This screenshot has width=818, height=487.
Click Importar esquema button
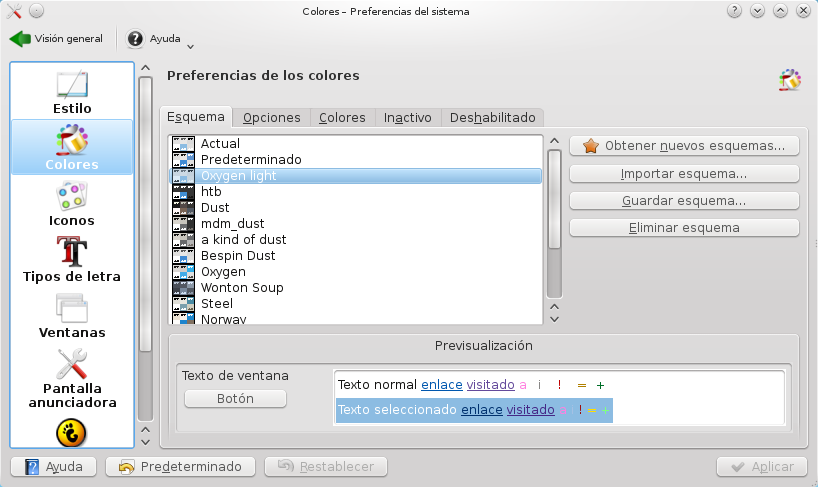tap(684, 174)
